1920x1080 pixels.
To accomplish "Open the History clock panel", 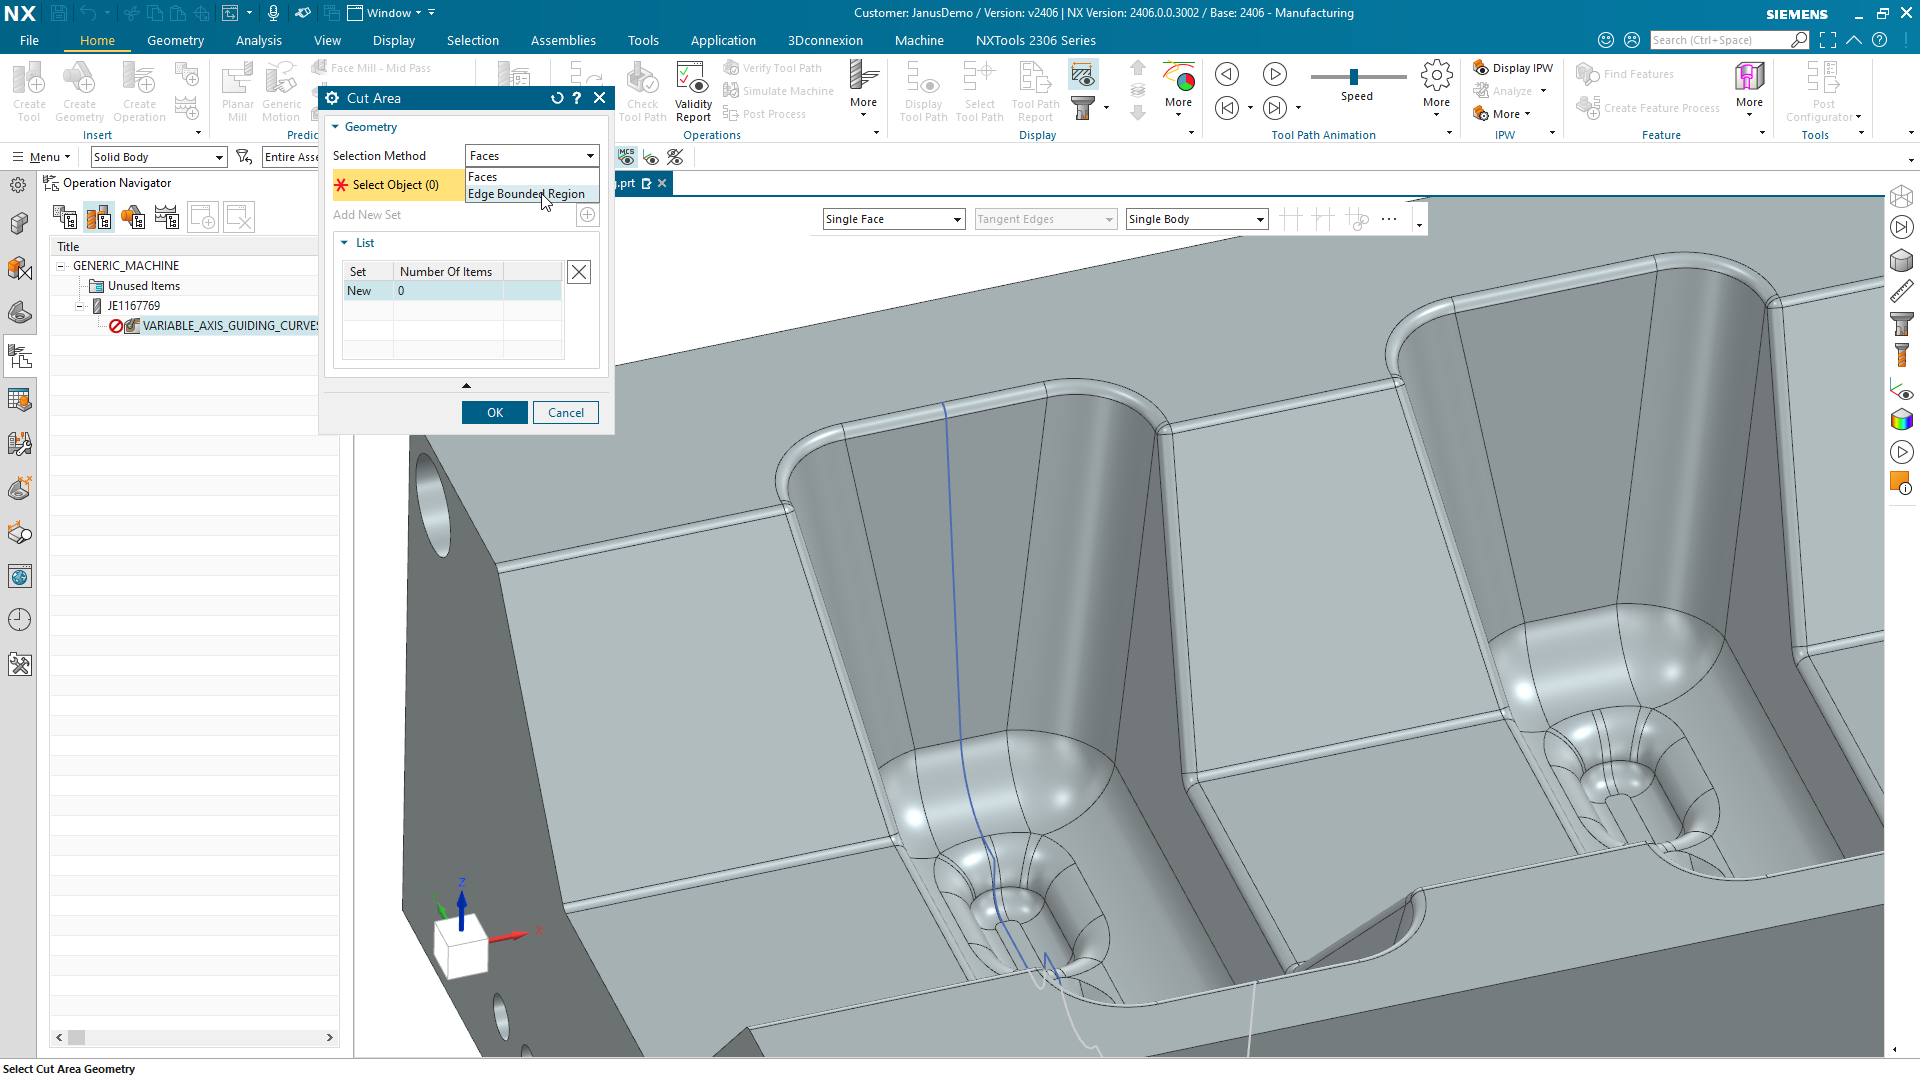I will click(19, 620).
